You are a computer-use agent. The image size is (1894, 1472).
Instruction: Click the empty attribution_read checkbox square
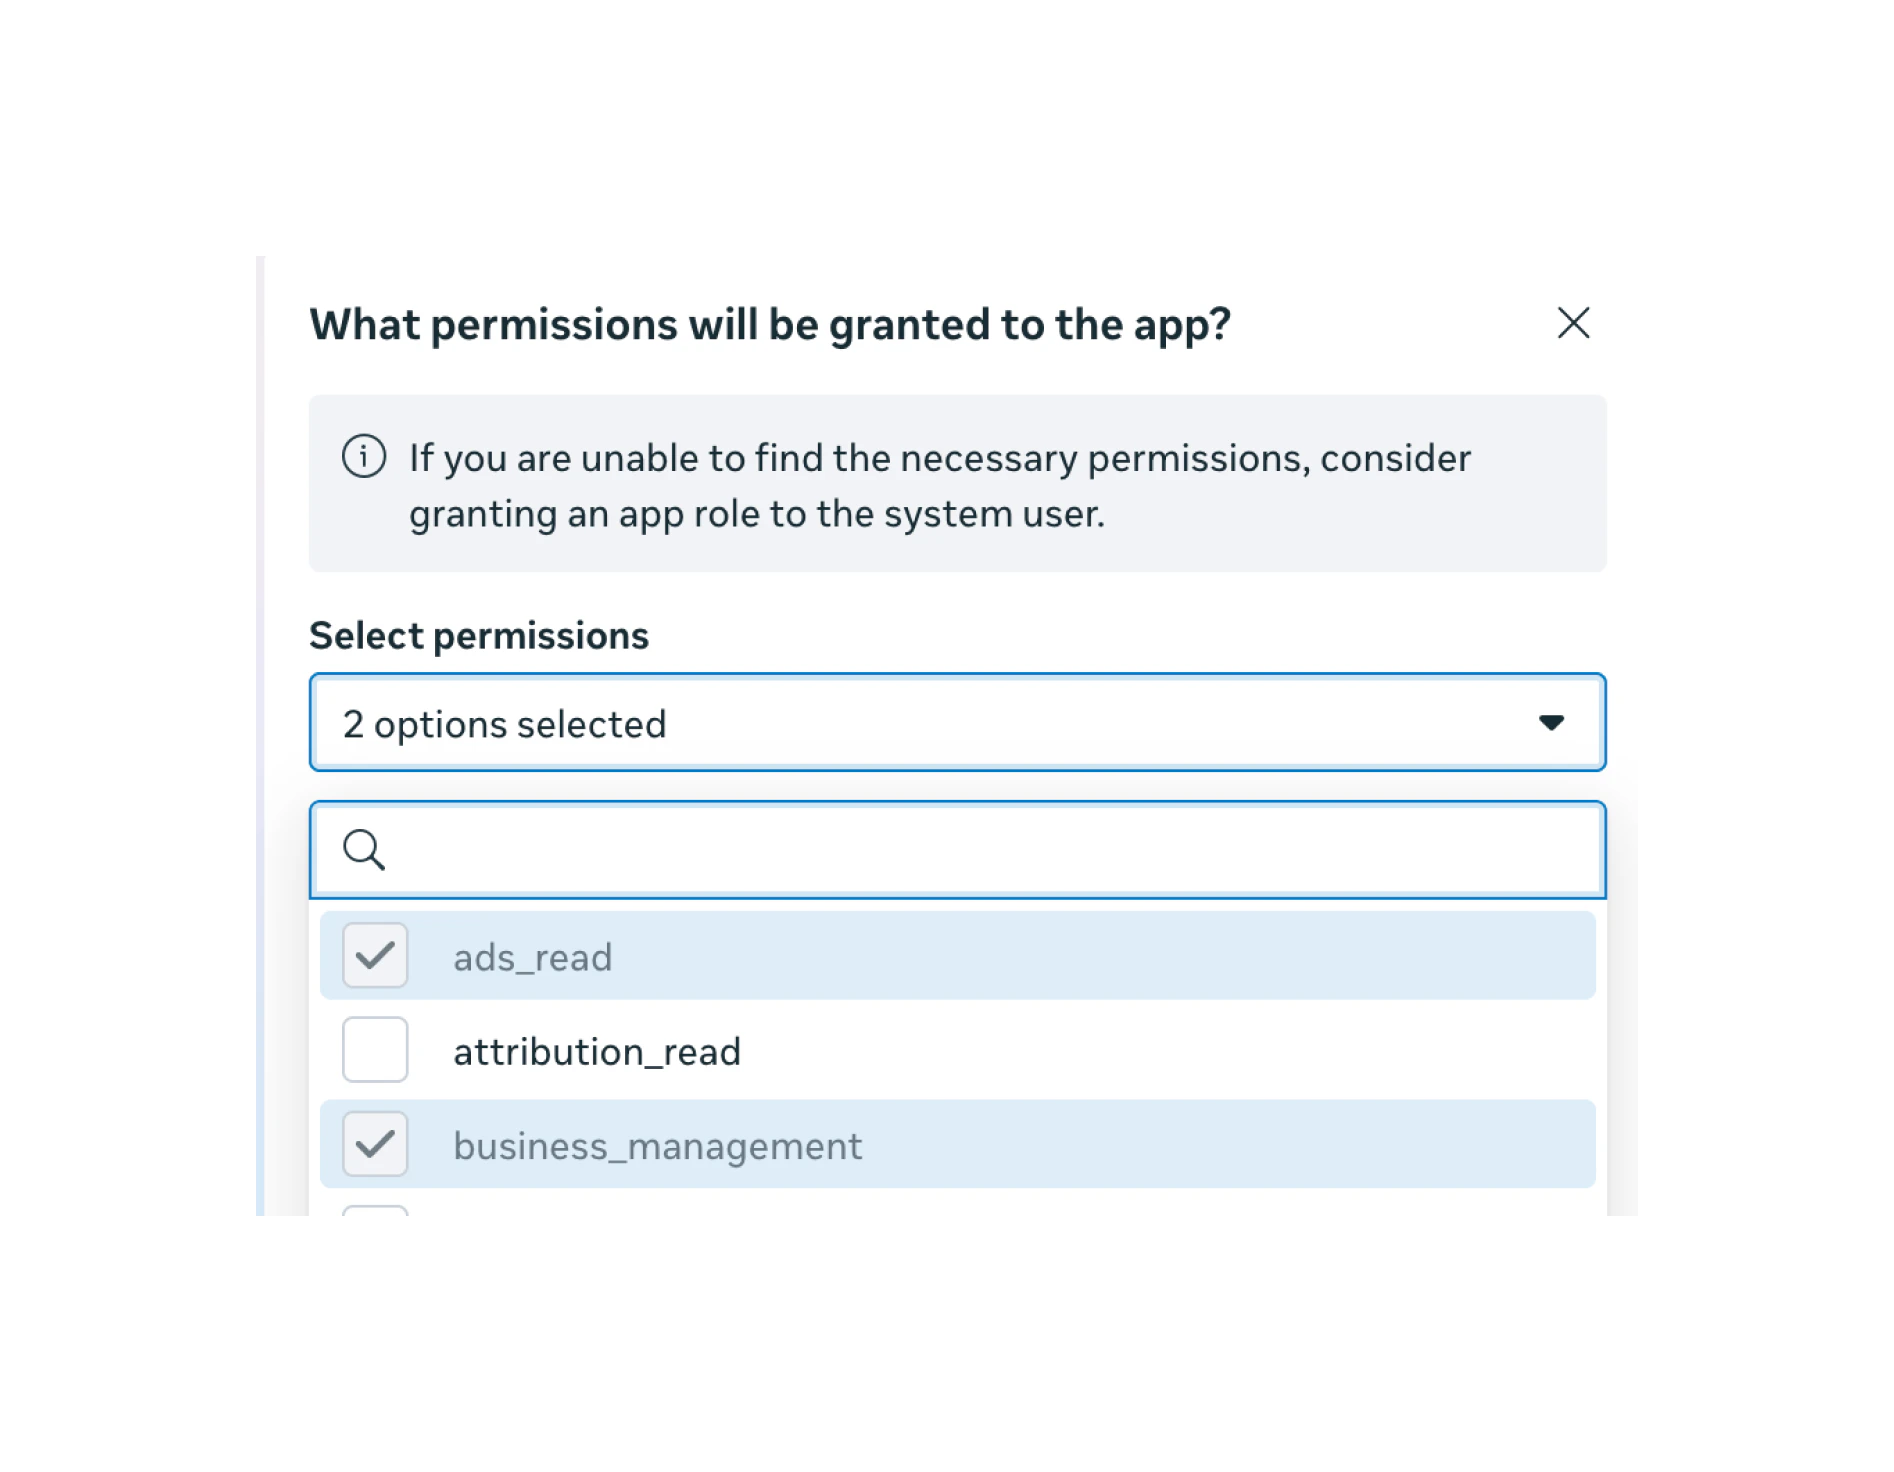pyautogui.click(x=375, y=1050)
